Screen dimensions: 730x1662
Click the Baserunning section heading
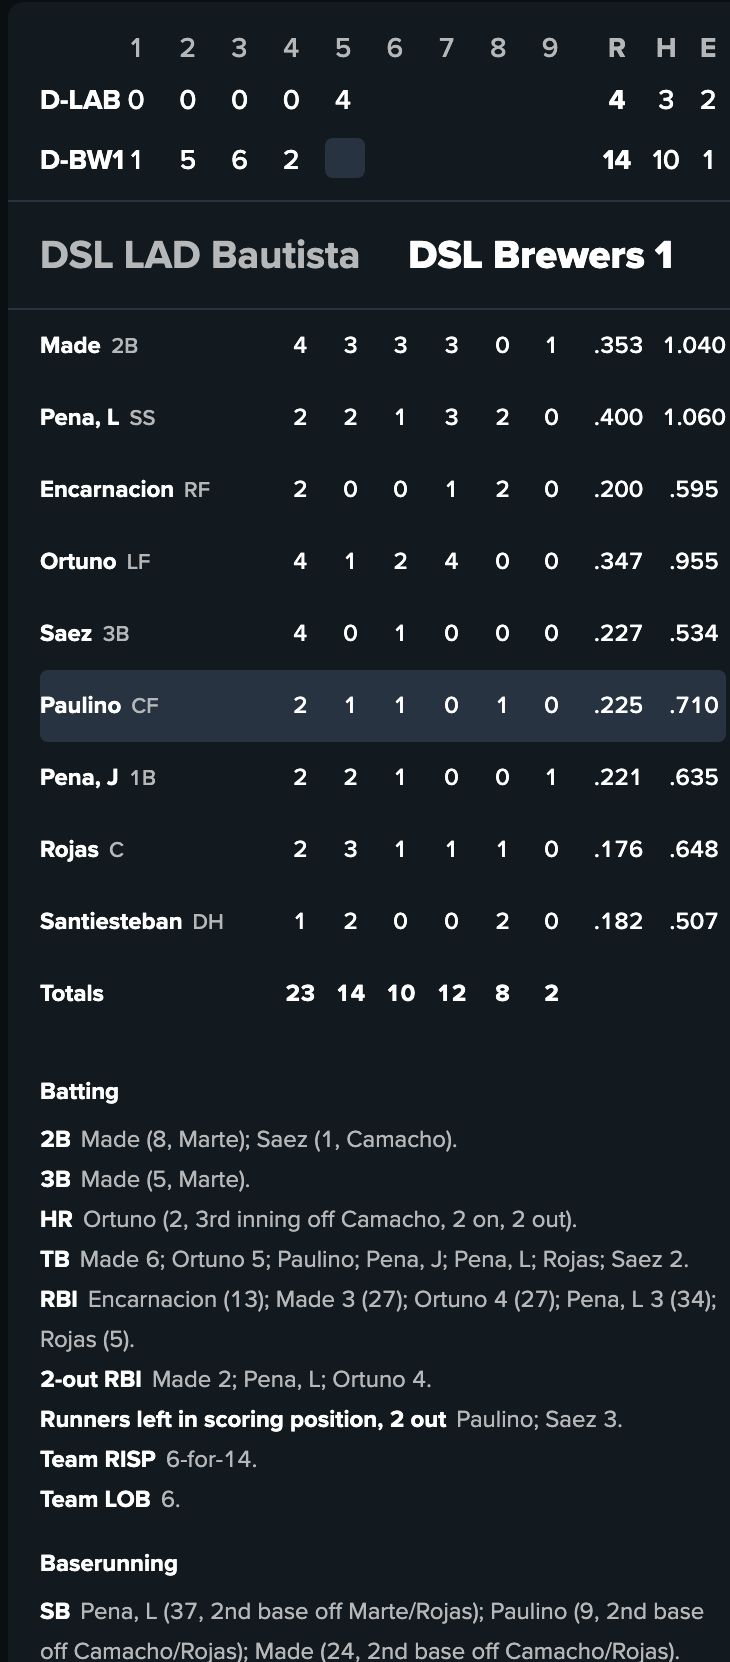point(108,1564)
